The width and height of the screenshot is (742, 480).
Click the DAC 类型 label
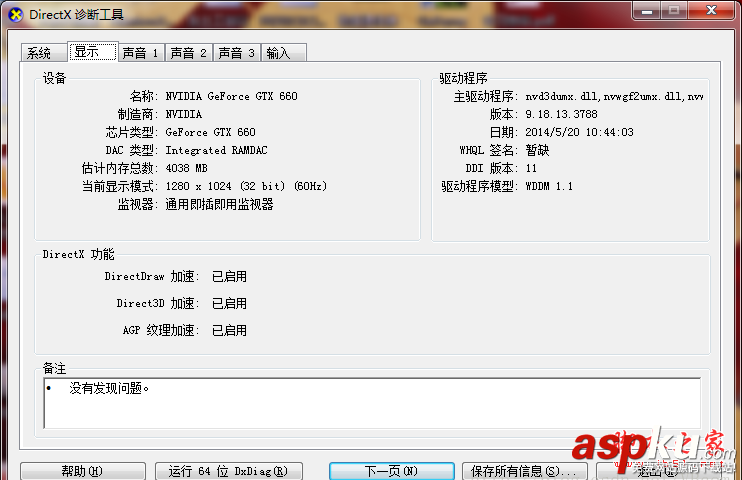pos(131,150)
